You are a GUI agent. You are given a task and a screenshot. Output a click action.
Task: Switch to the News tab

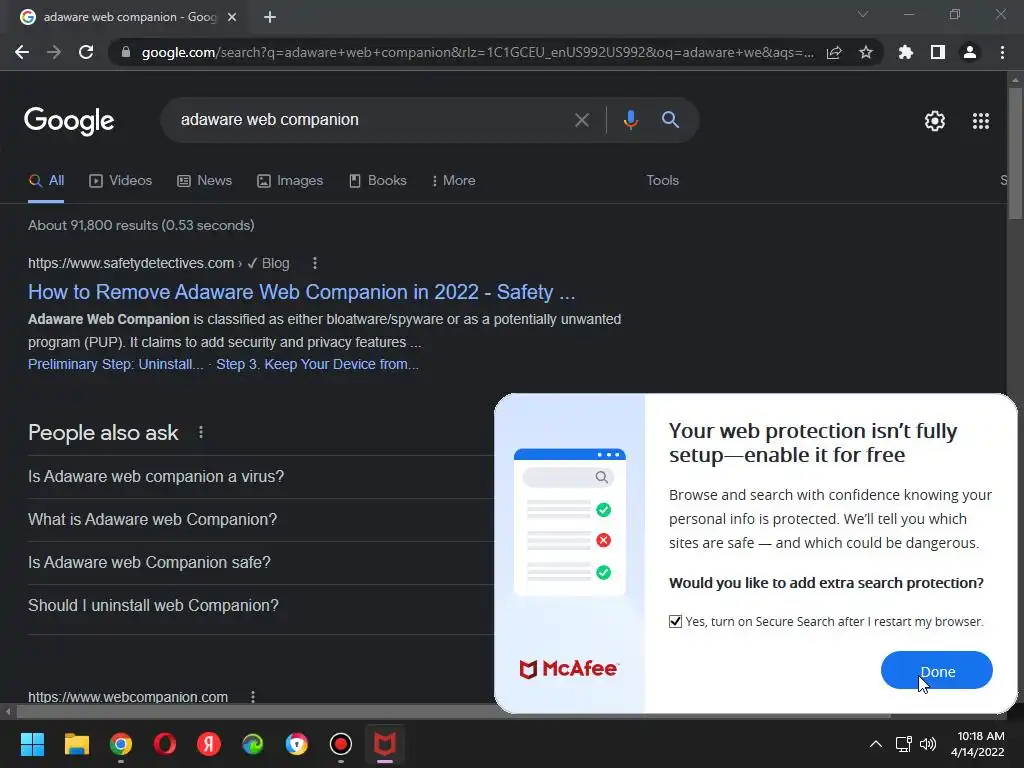(204, 181)
